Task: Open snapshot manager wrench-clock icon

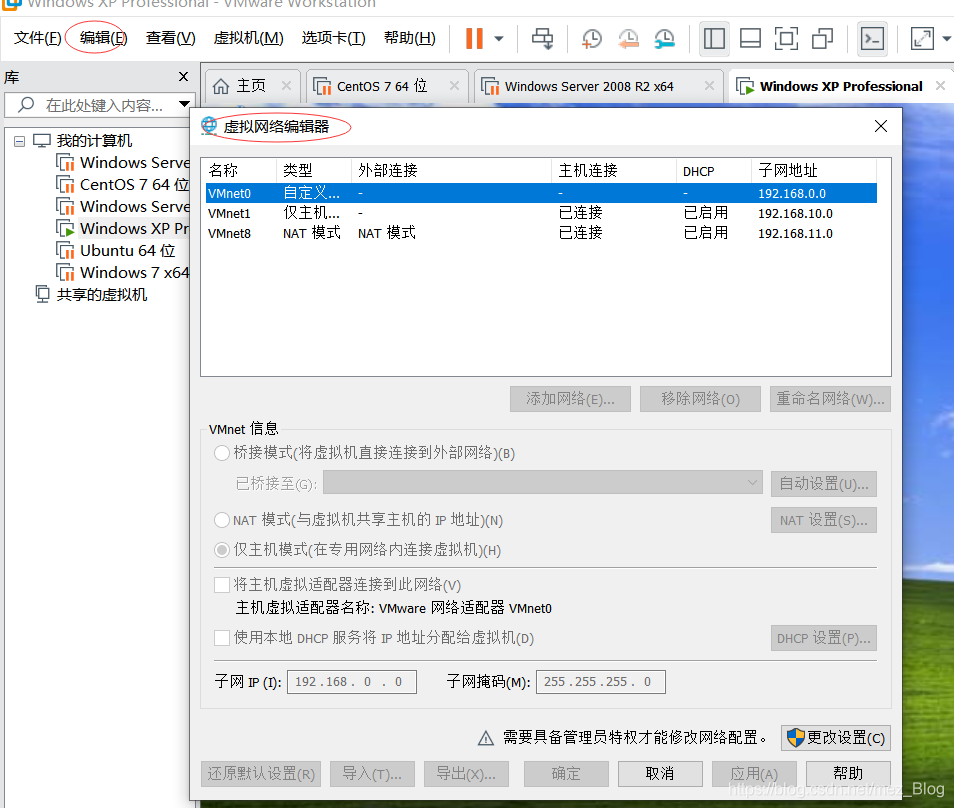Action: (x=664, y=39)
